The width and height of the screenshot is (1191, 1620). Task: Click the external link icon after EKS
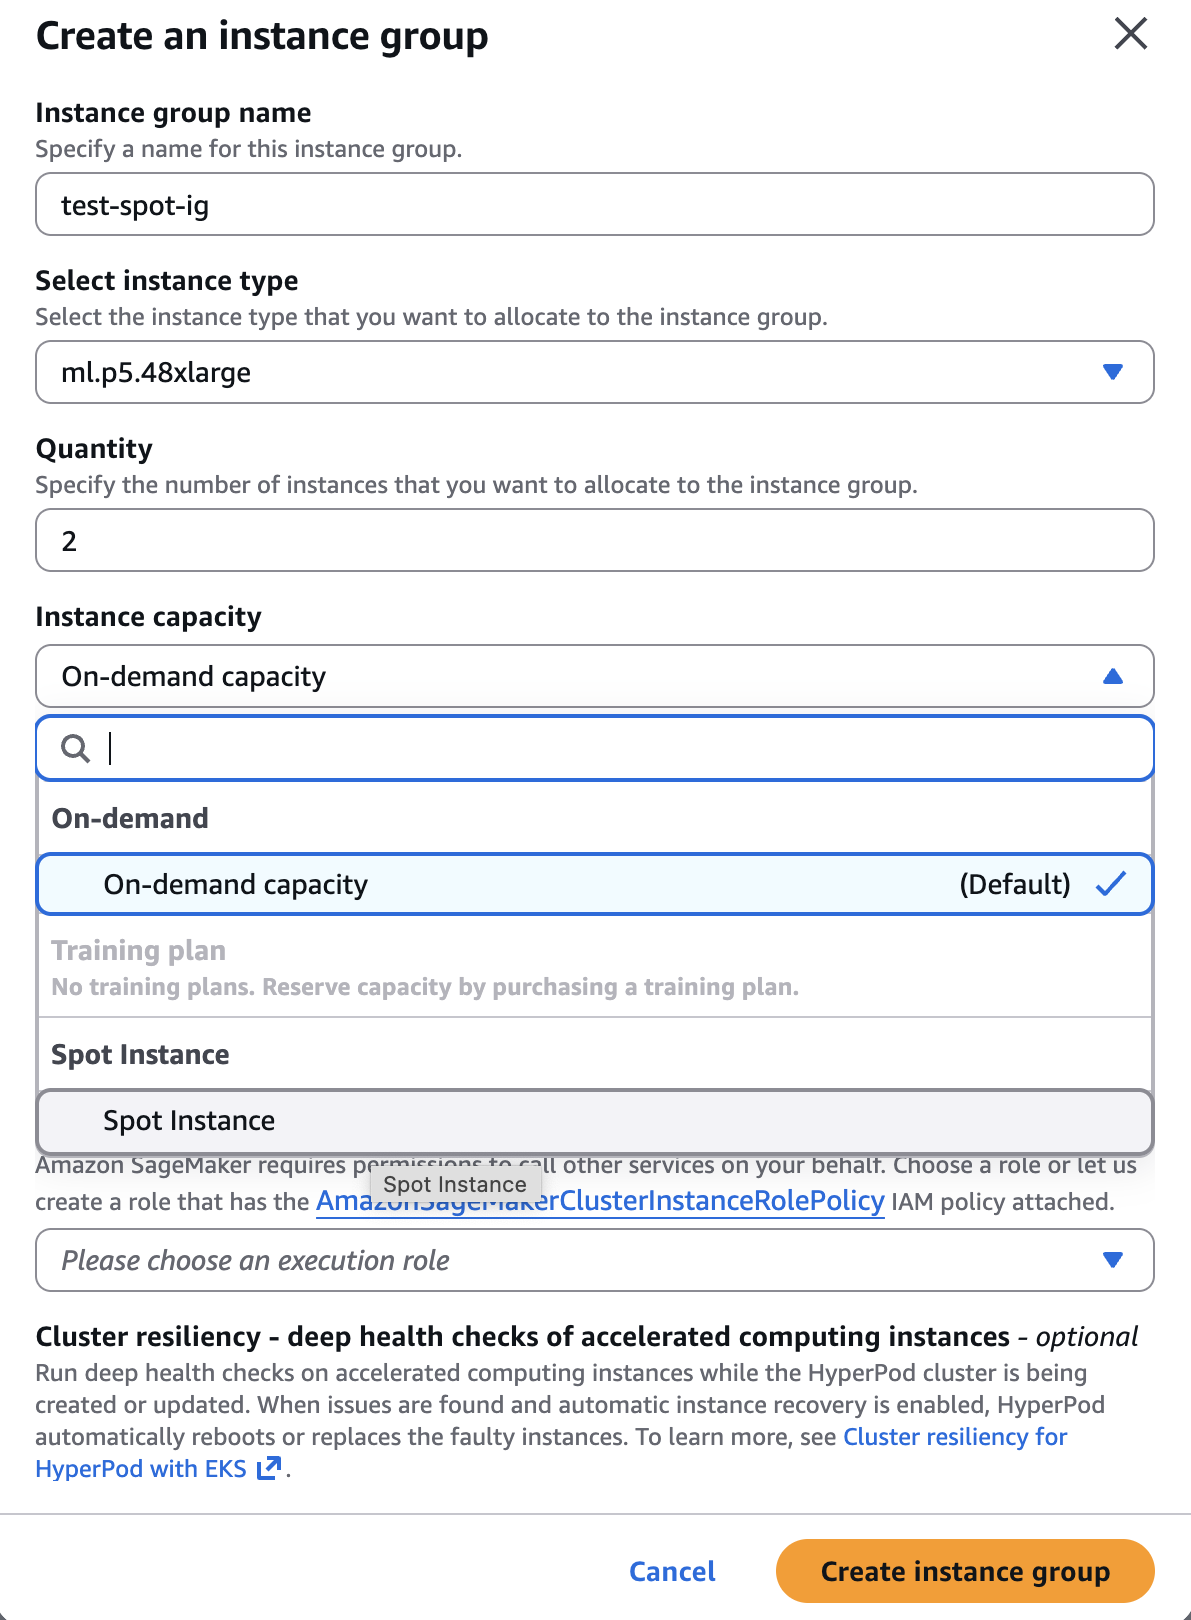point(268,1468)
